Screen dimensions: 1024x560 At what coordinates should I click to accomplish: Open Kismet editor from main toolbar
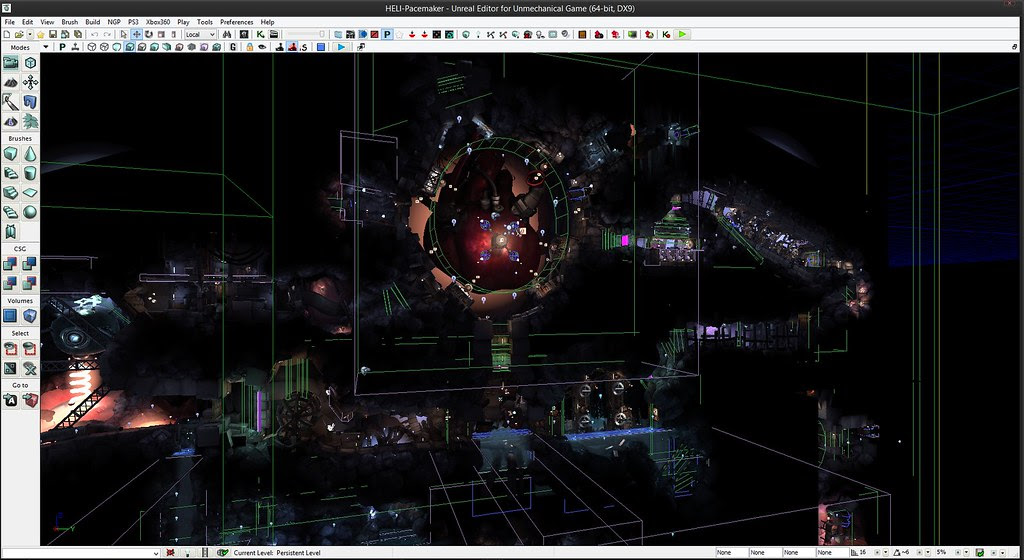[x=260, y=34]
